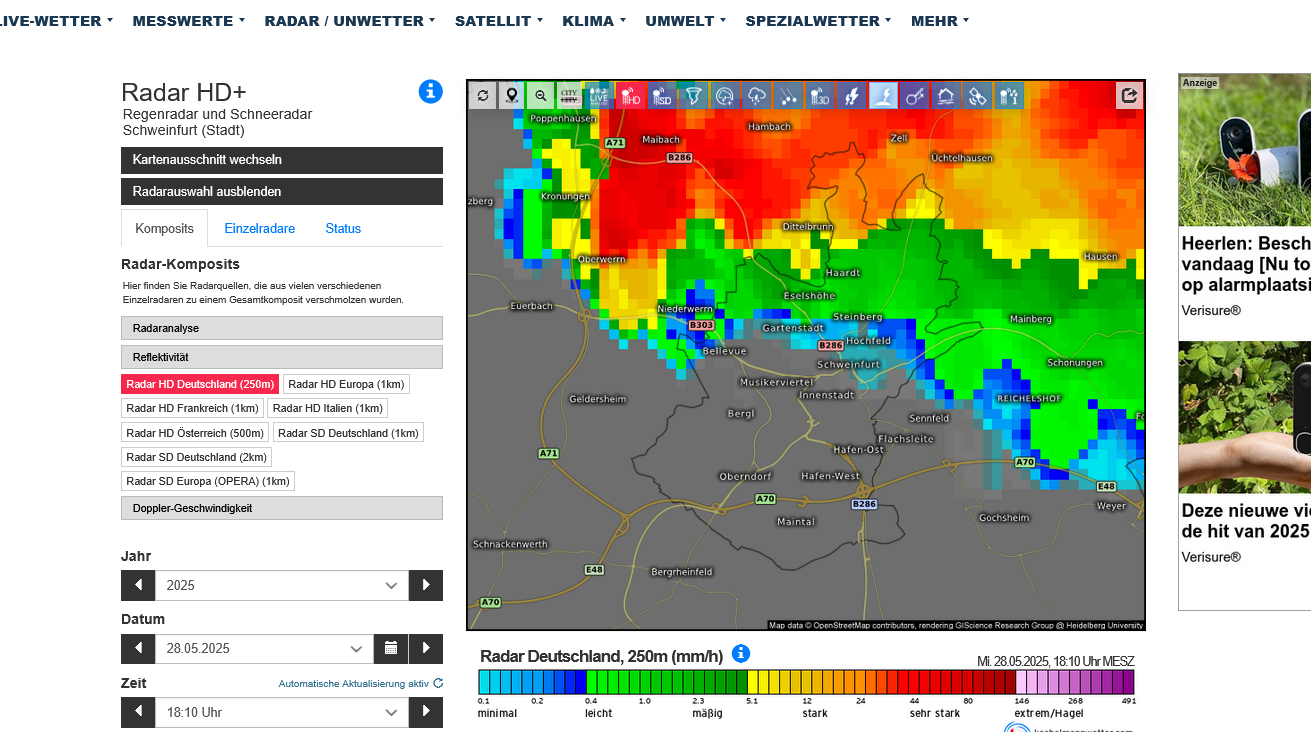The height and width of the screenshot is (732, 1311).
Task: Select the satellite icon in toolbar
Action: click(x=977, y=96)
